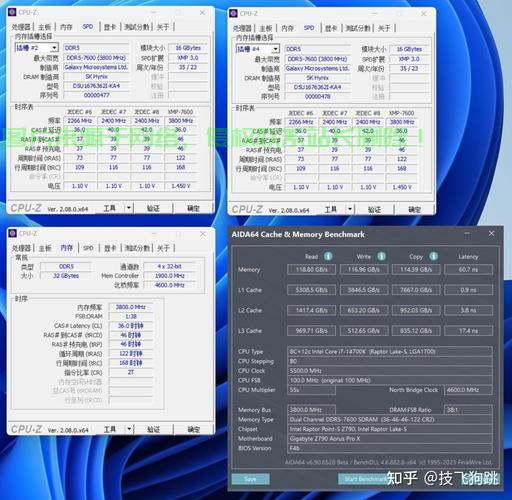Open 处理器 tab in slot #4 CPU-Z window
Image resolution: width=512 pixels, height=500 pixels.
pos(242,28)
